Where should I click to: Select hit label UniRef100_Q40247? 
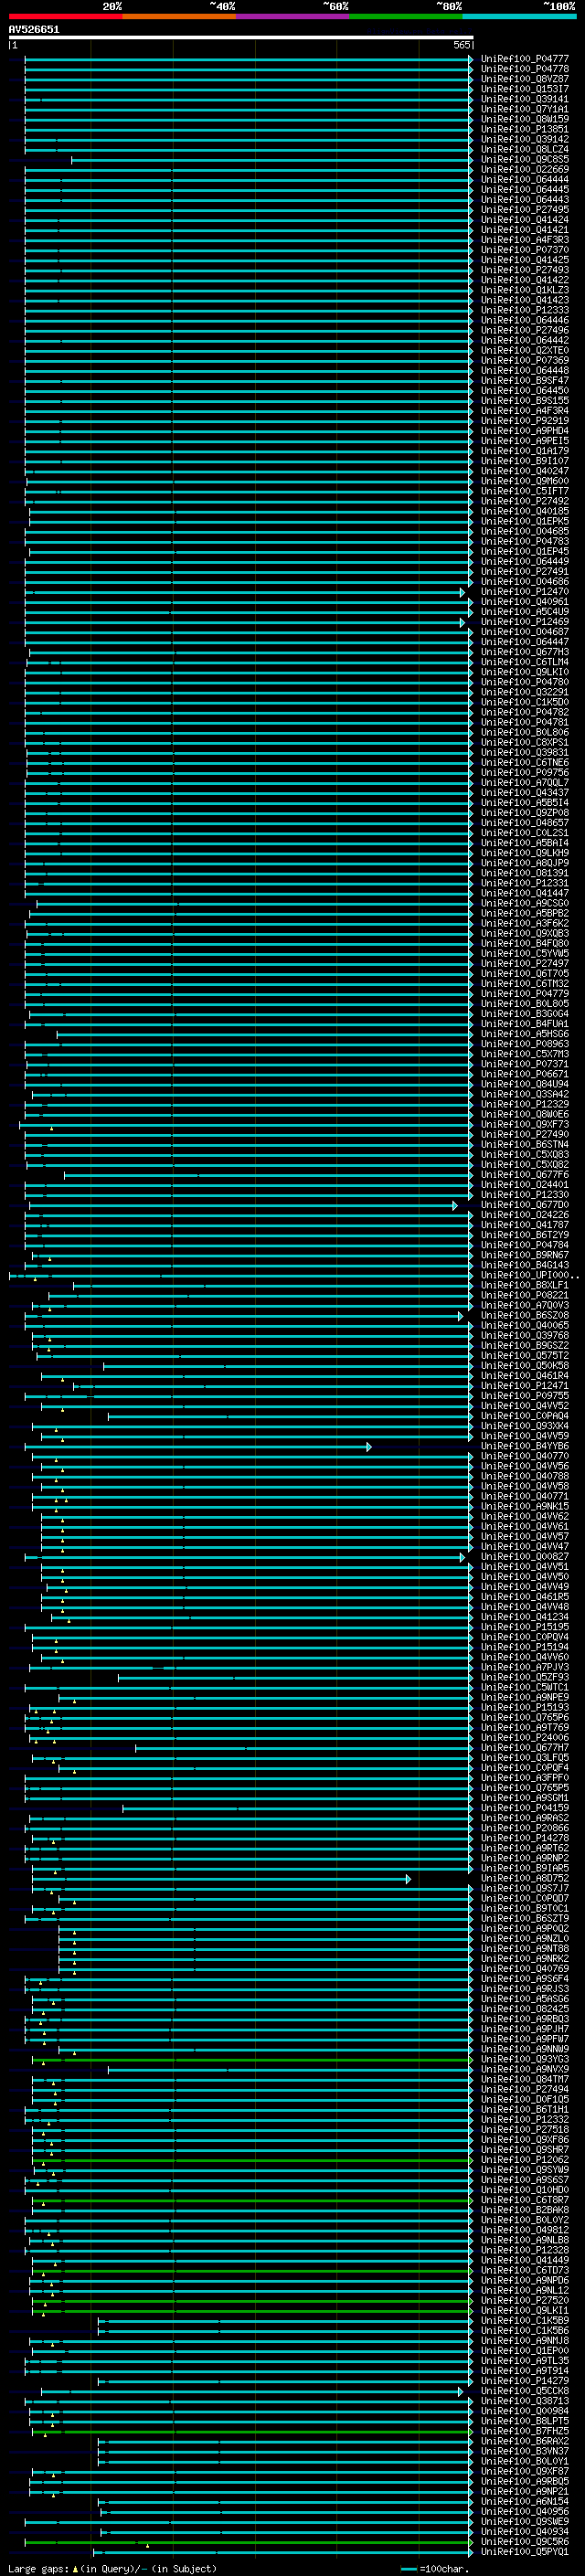525,471
